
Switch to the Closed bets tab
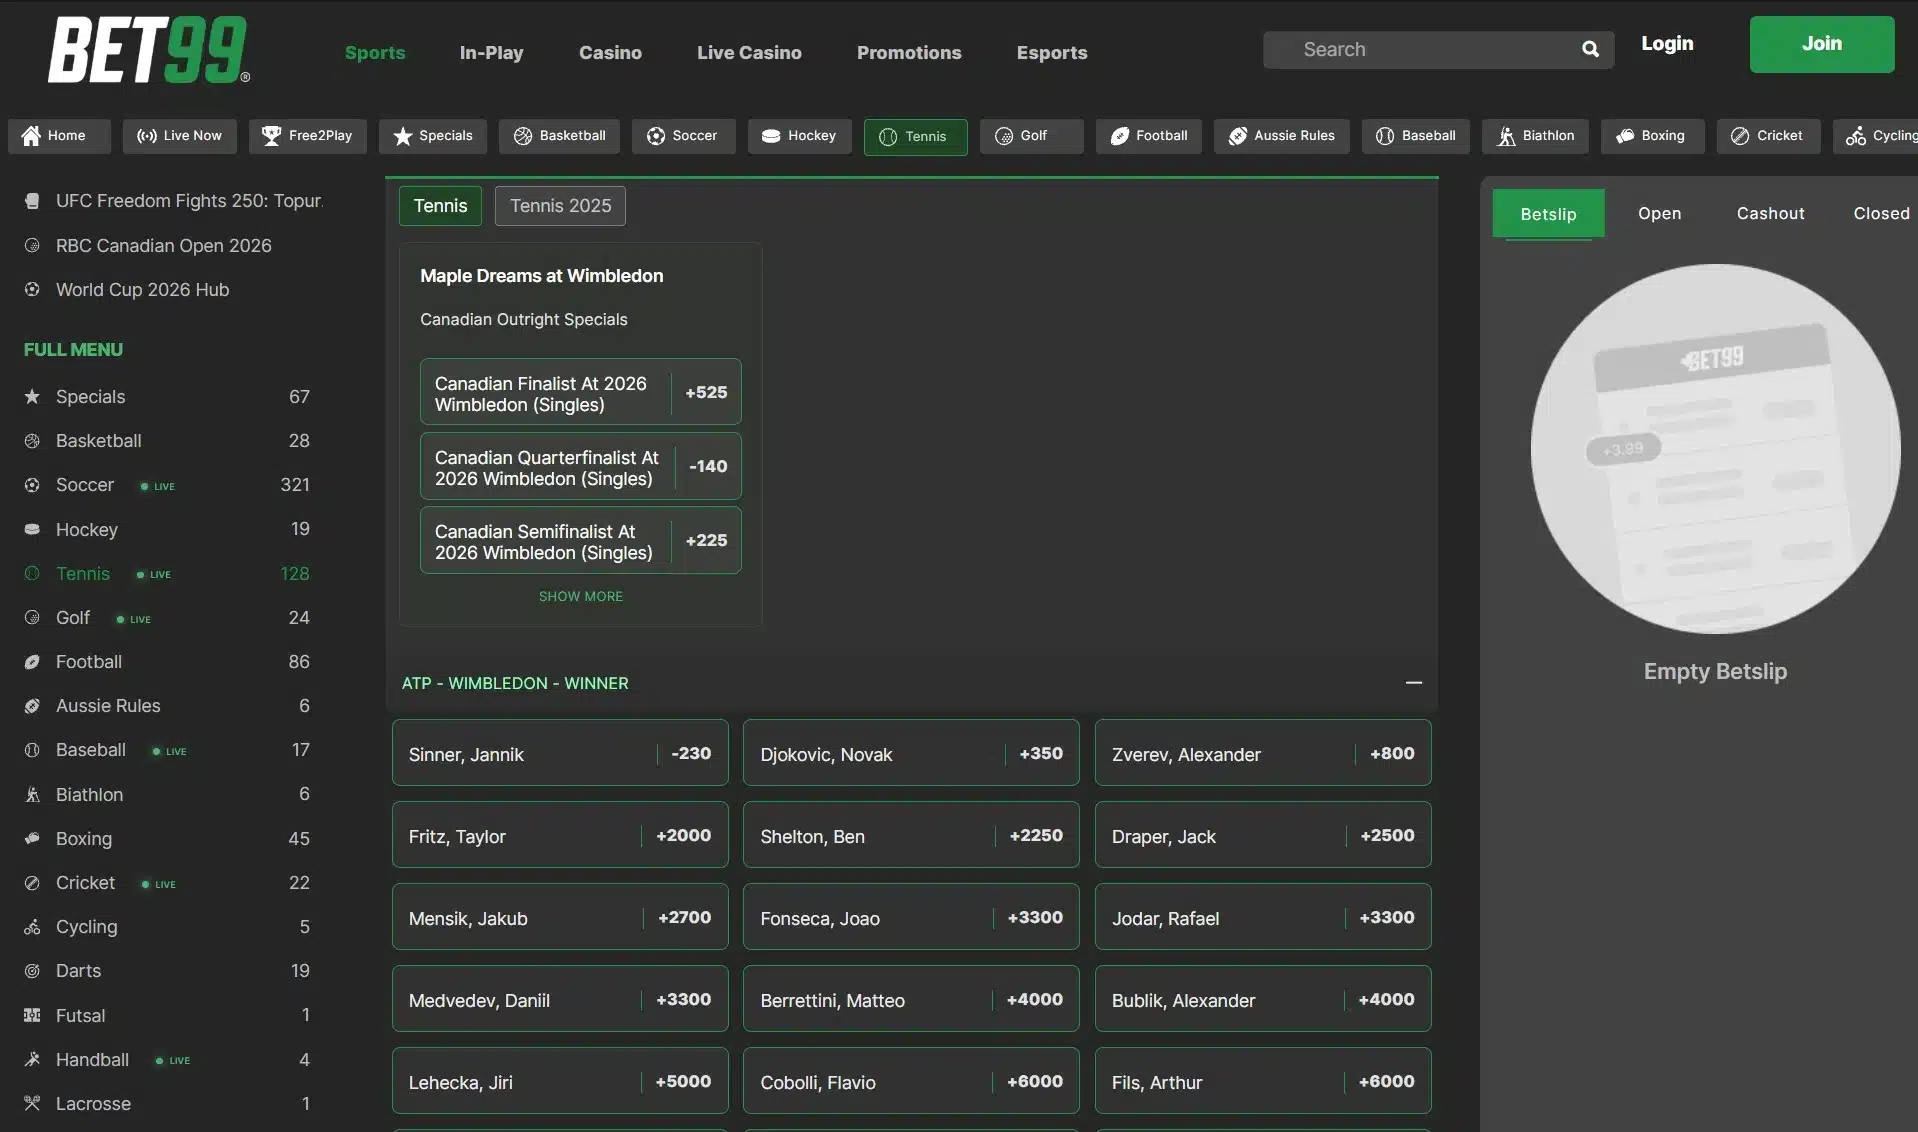tap(1881, 213)
